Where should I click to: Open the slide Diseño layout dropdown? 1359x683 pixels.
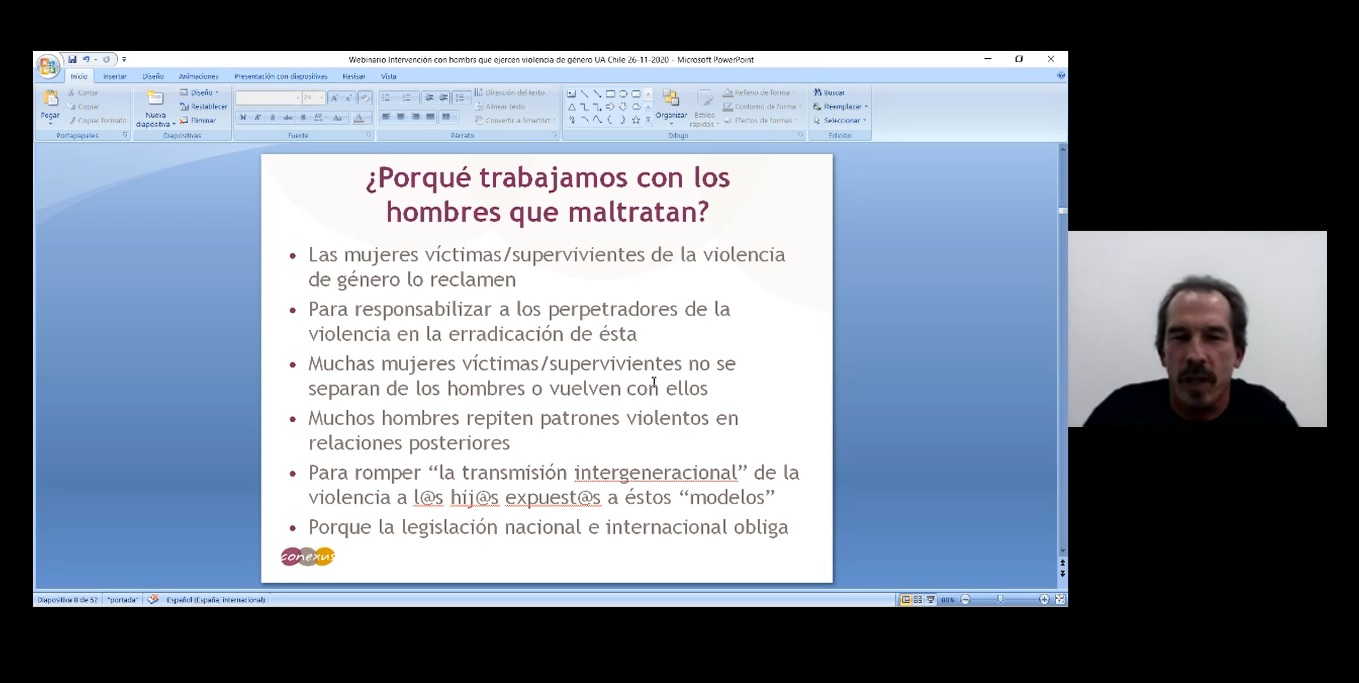coord(198,92)
